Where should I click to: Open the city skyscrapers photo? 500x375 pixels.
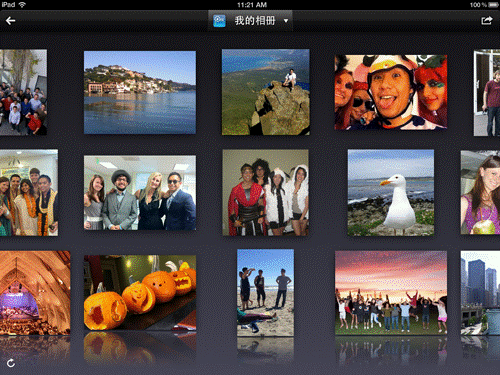pyautogui.click(x=480, y=293)
